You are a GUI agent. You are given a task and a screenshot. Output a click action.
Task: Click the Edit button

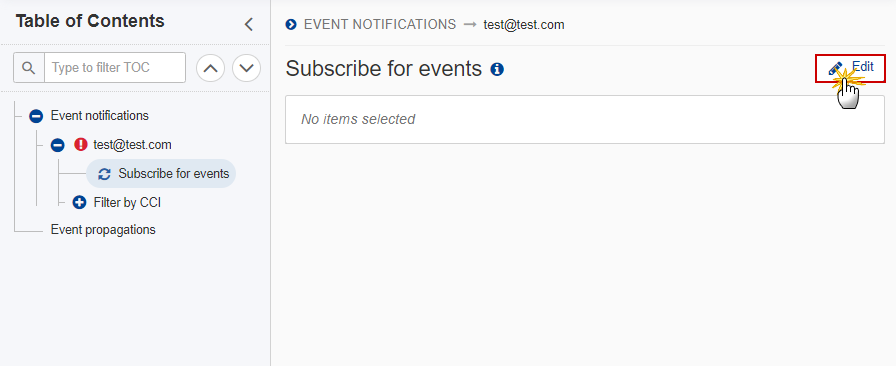click(850, 68)
